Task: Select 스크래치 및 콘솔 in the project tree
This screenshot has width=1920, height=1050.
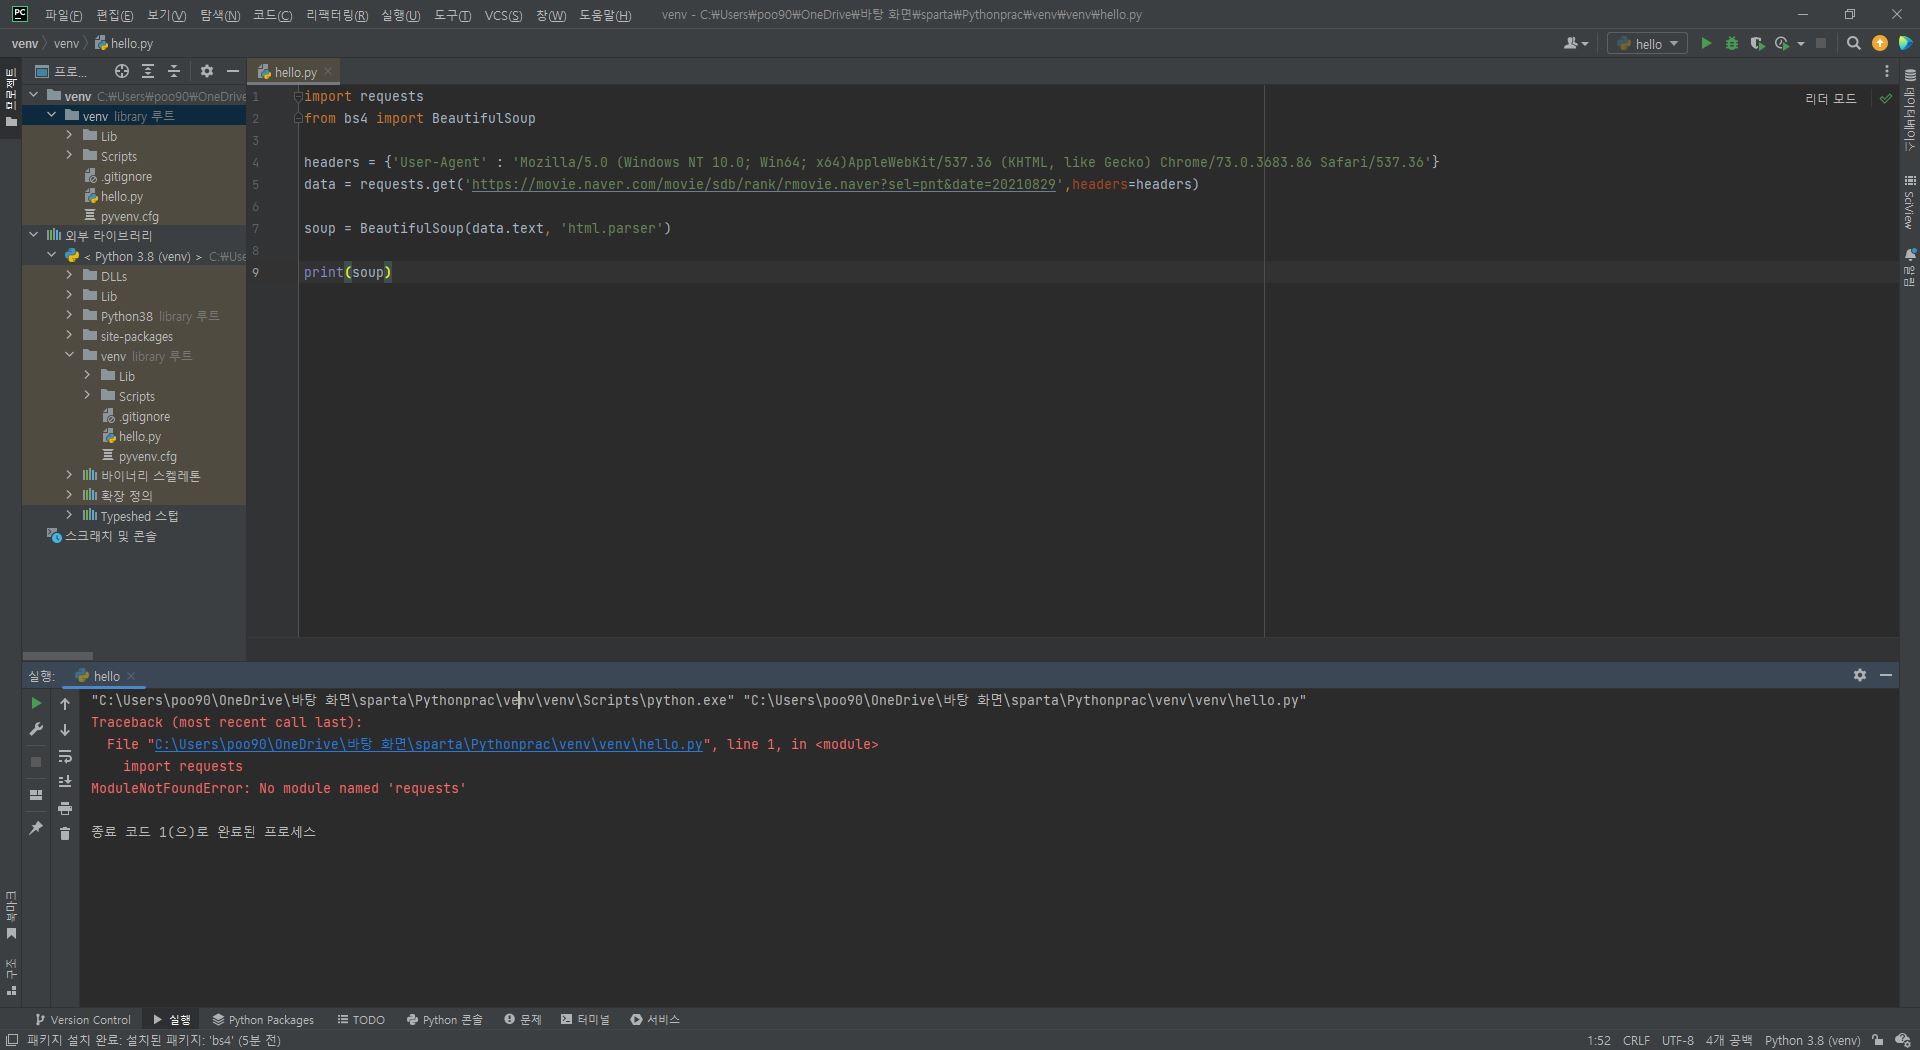Action: click(110, 536)
